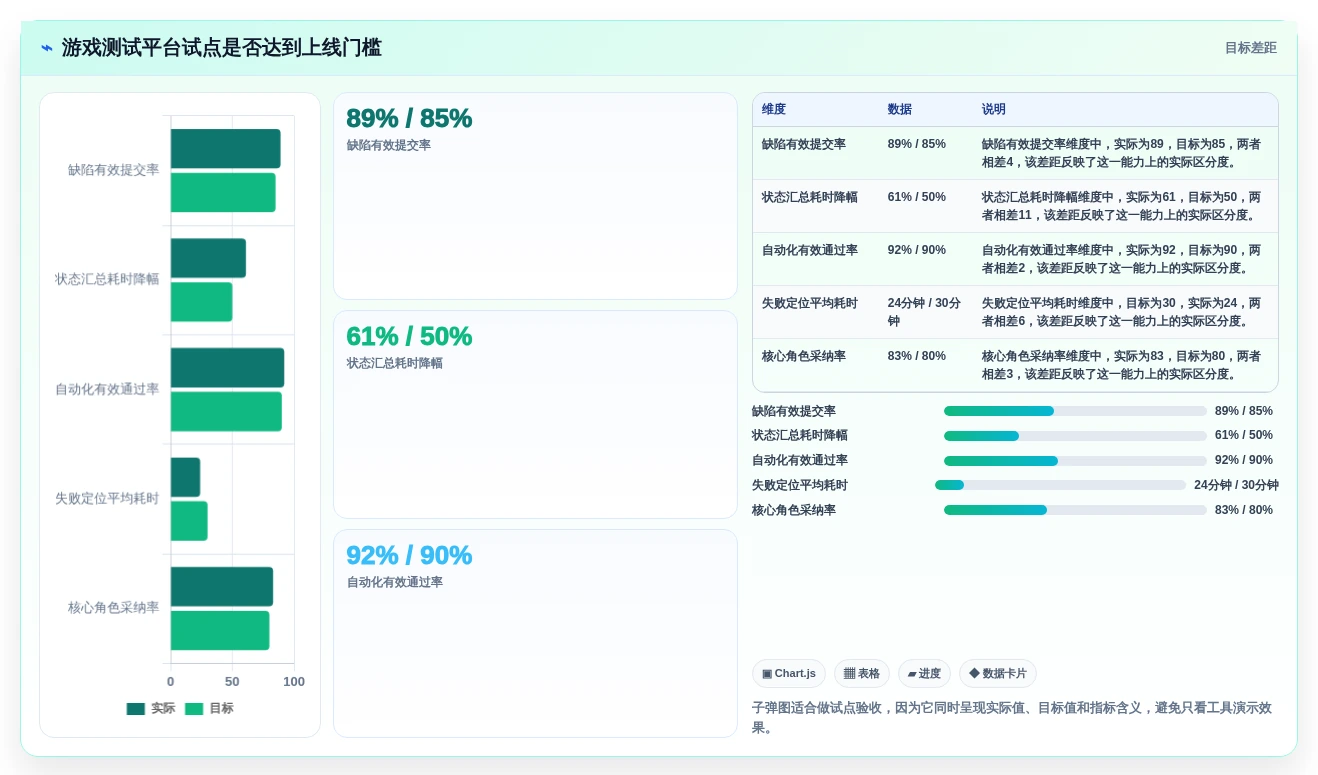The width and height of the screenshot is (1318, 775).
Task: Click chart axis label 自动化有效通过率
Action: point(107,389)
